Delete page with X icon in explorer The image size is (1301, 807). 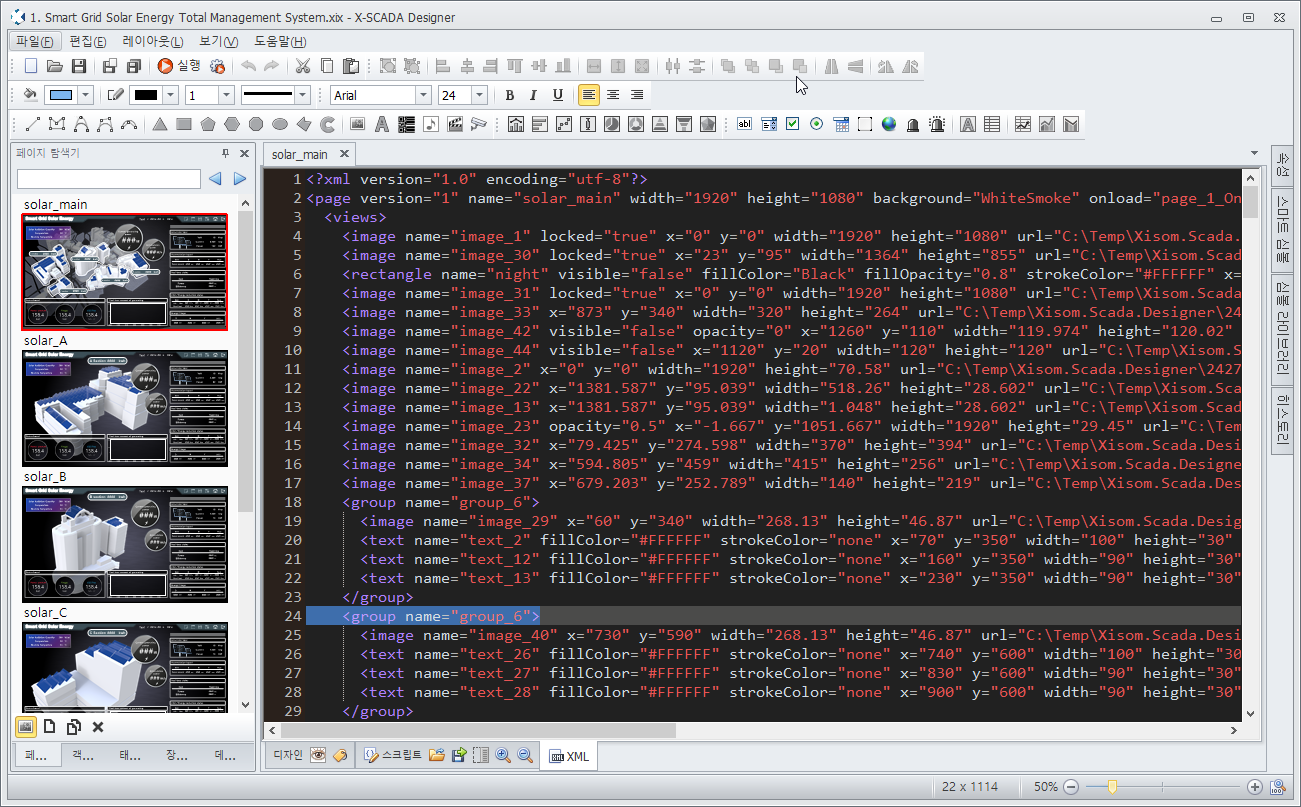pos(98,727)
